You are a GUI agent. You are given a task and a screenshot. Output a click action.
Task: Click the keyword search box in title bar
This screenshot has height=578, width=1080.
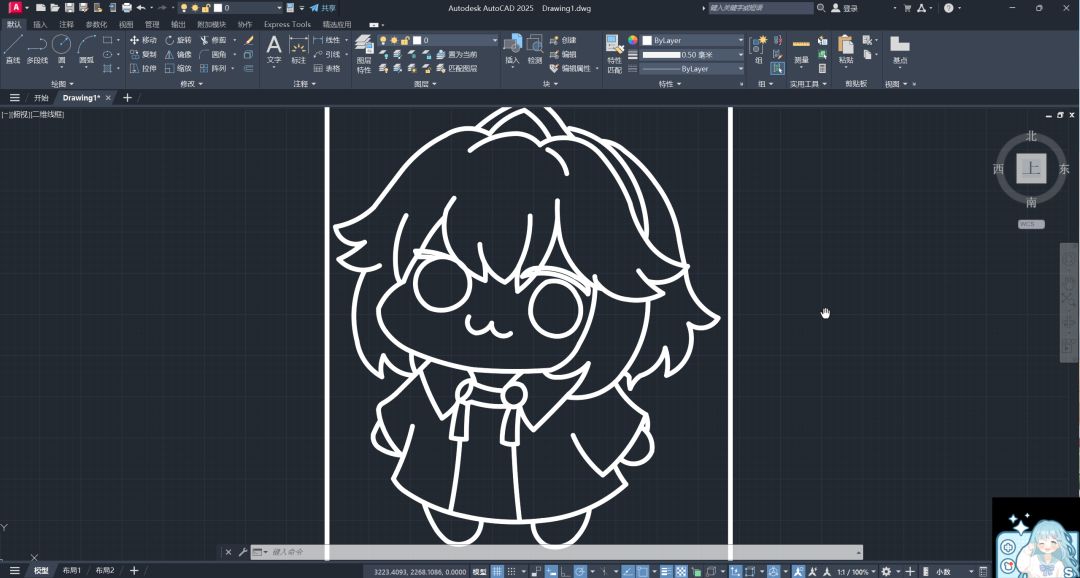(x=761, y=8)
